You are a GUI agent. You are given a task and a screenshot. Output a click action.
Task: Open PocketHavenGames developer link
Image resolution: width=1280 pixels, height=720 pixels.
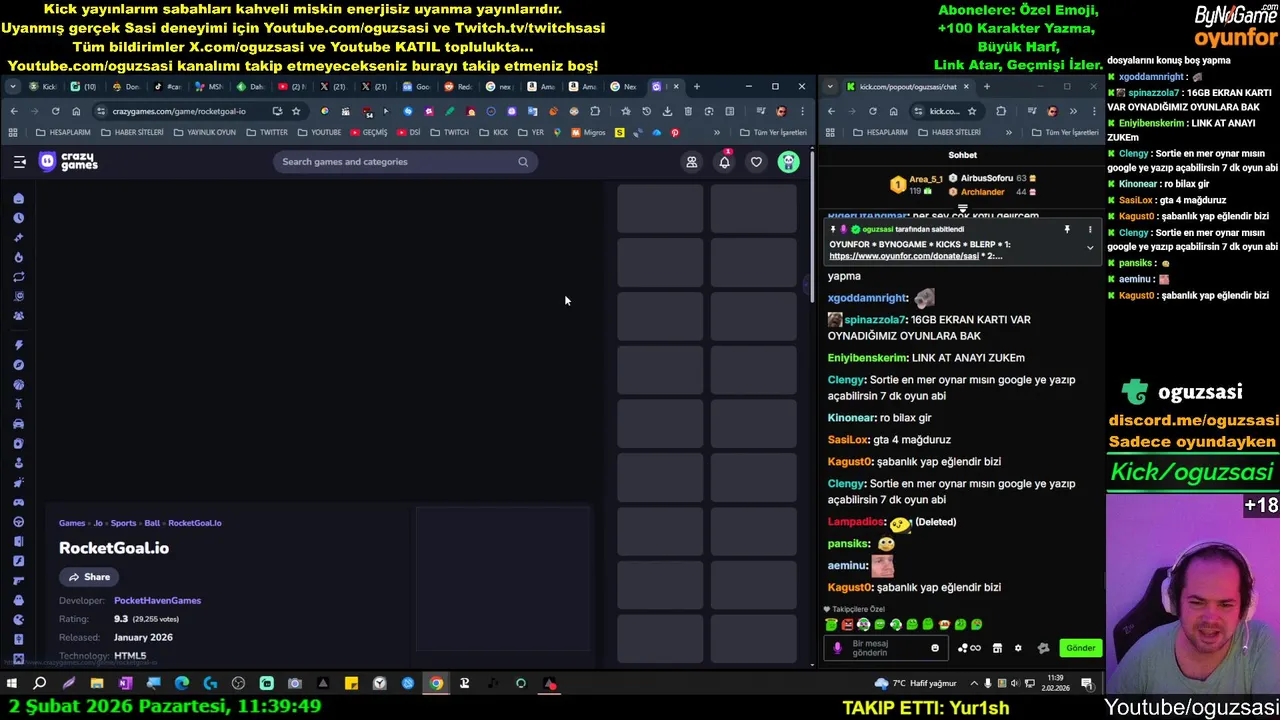[157, 601]
